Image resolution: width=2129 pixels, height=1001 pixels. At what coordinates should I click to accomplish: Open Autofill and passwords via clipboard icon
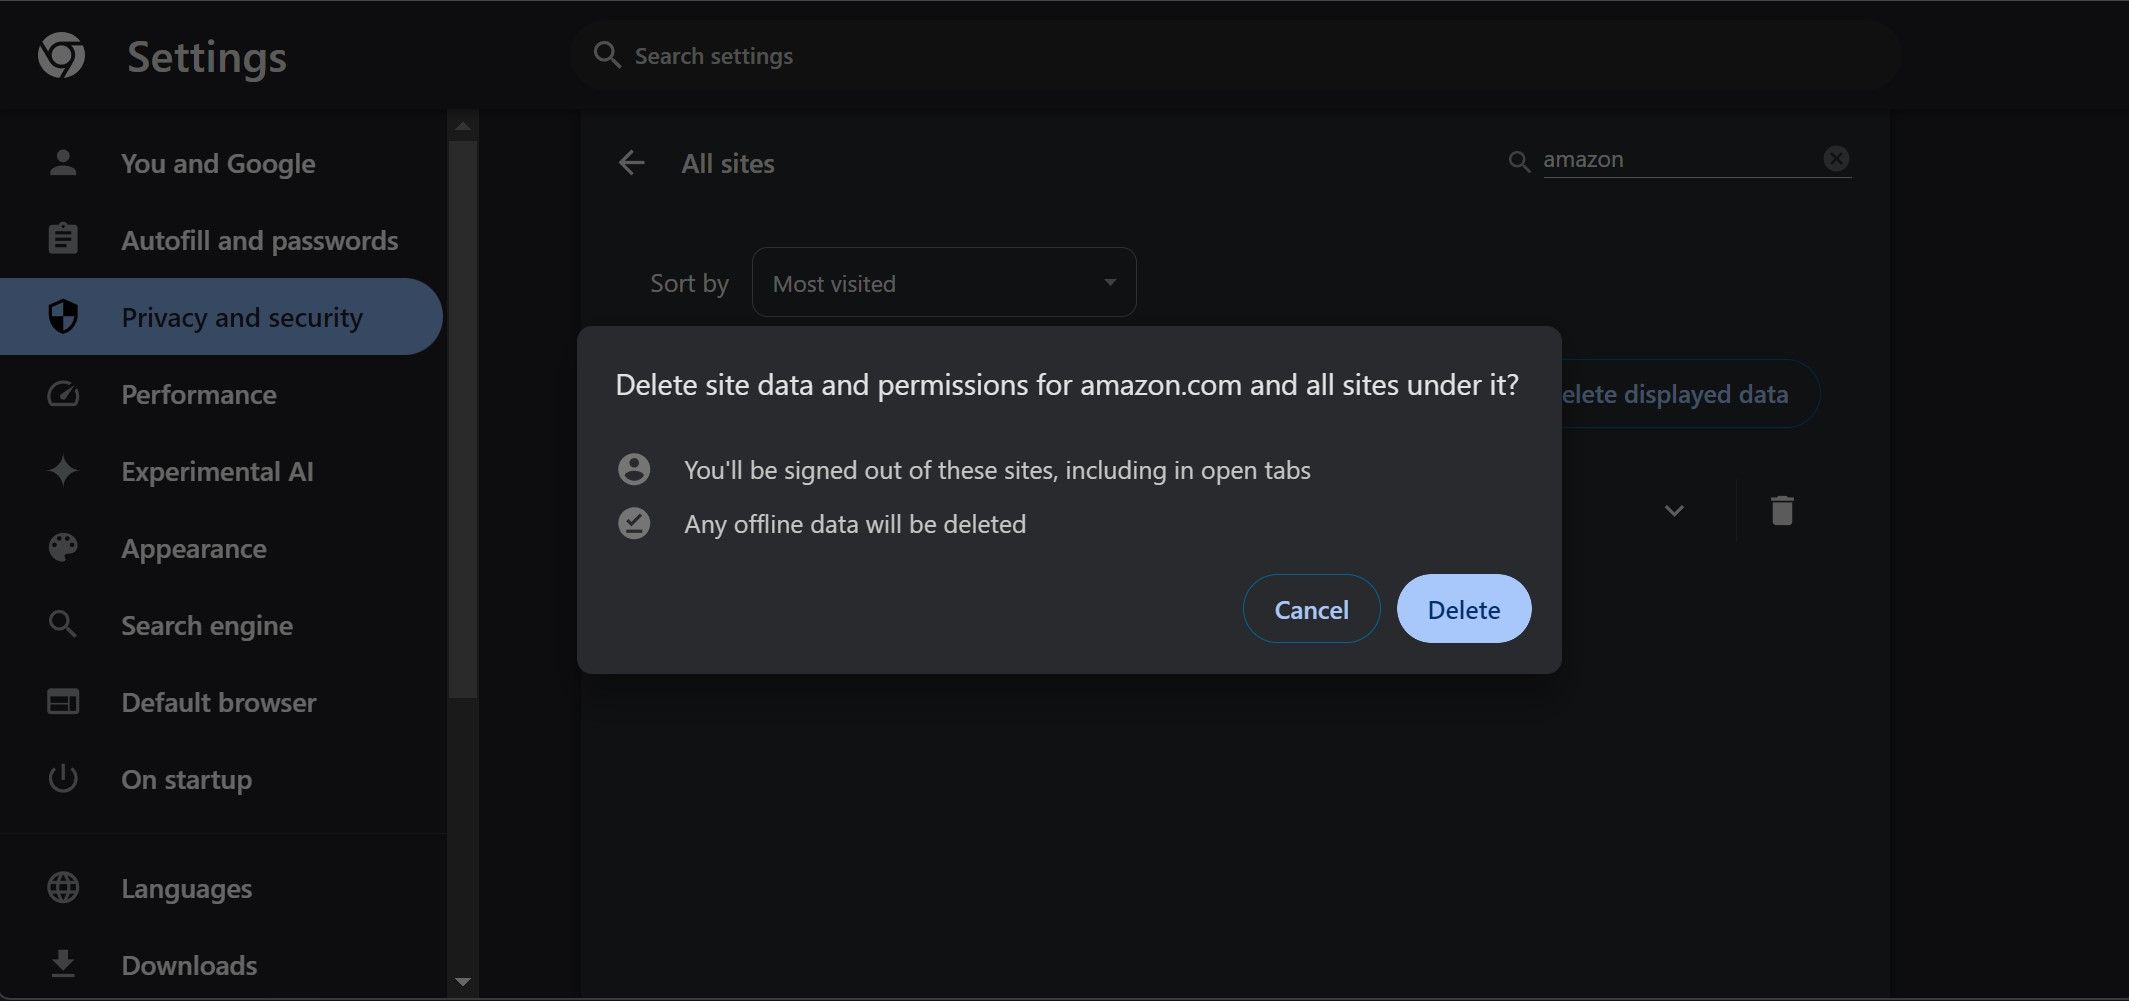tap(63, 239)
